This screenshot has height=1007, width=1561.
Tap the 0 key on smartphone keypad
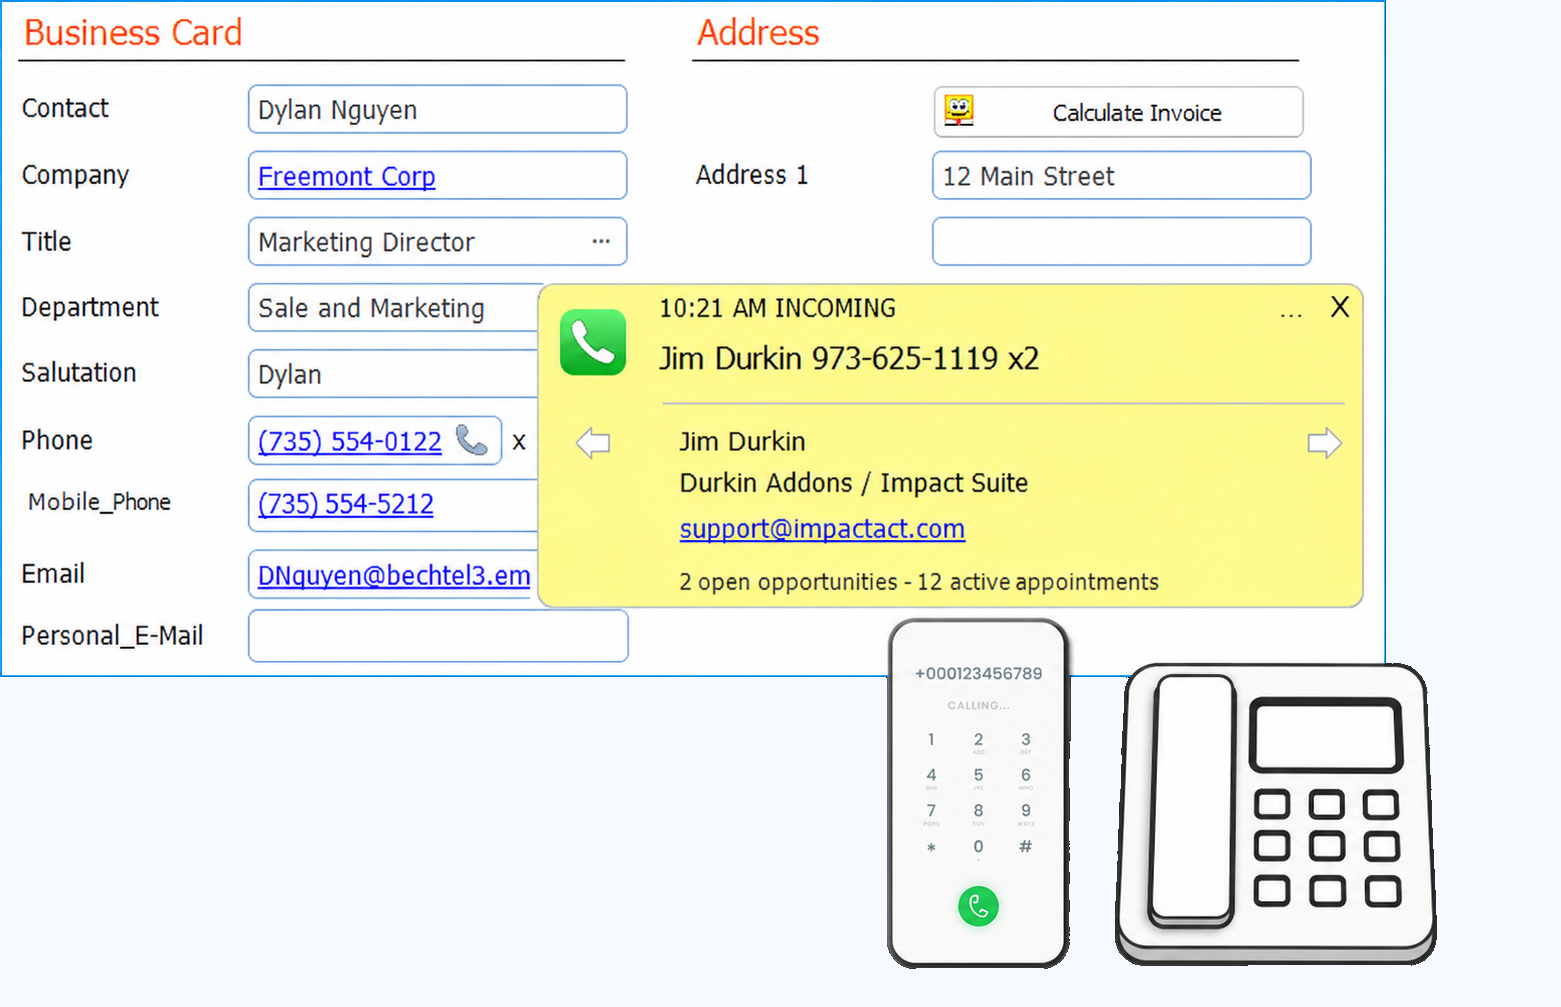pyautogui.click(x=978, y=848)
